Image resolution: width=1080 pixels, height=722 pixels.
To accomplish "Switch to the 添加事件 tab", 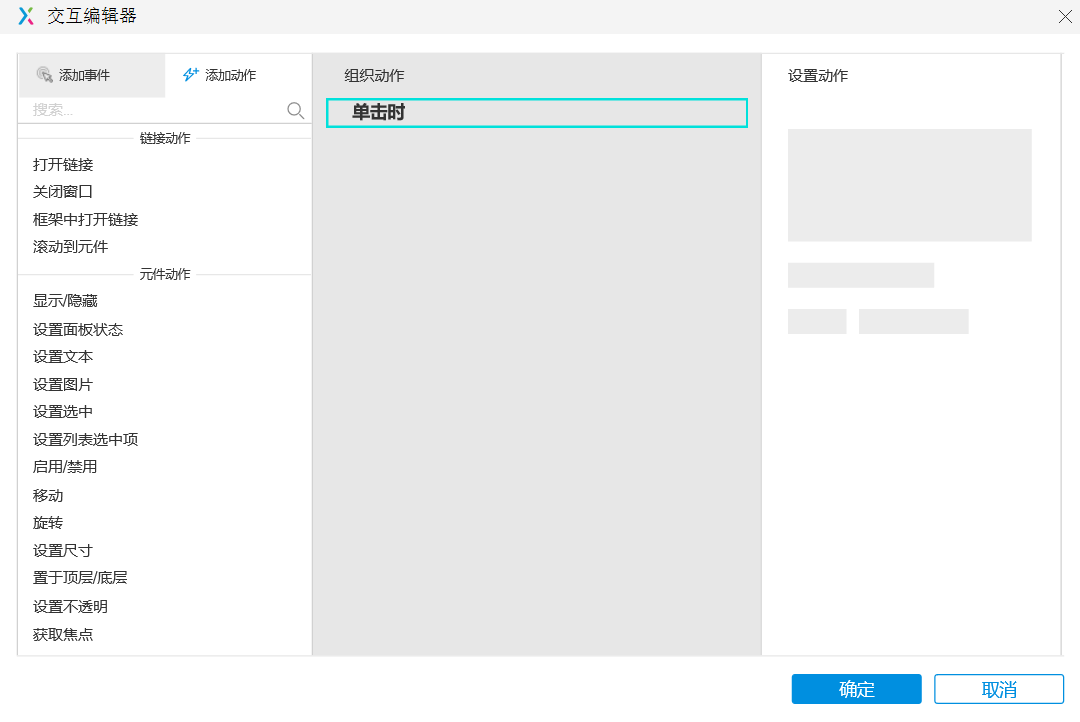I will point(92,75).
